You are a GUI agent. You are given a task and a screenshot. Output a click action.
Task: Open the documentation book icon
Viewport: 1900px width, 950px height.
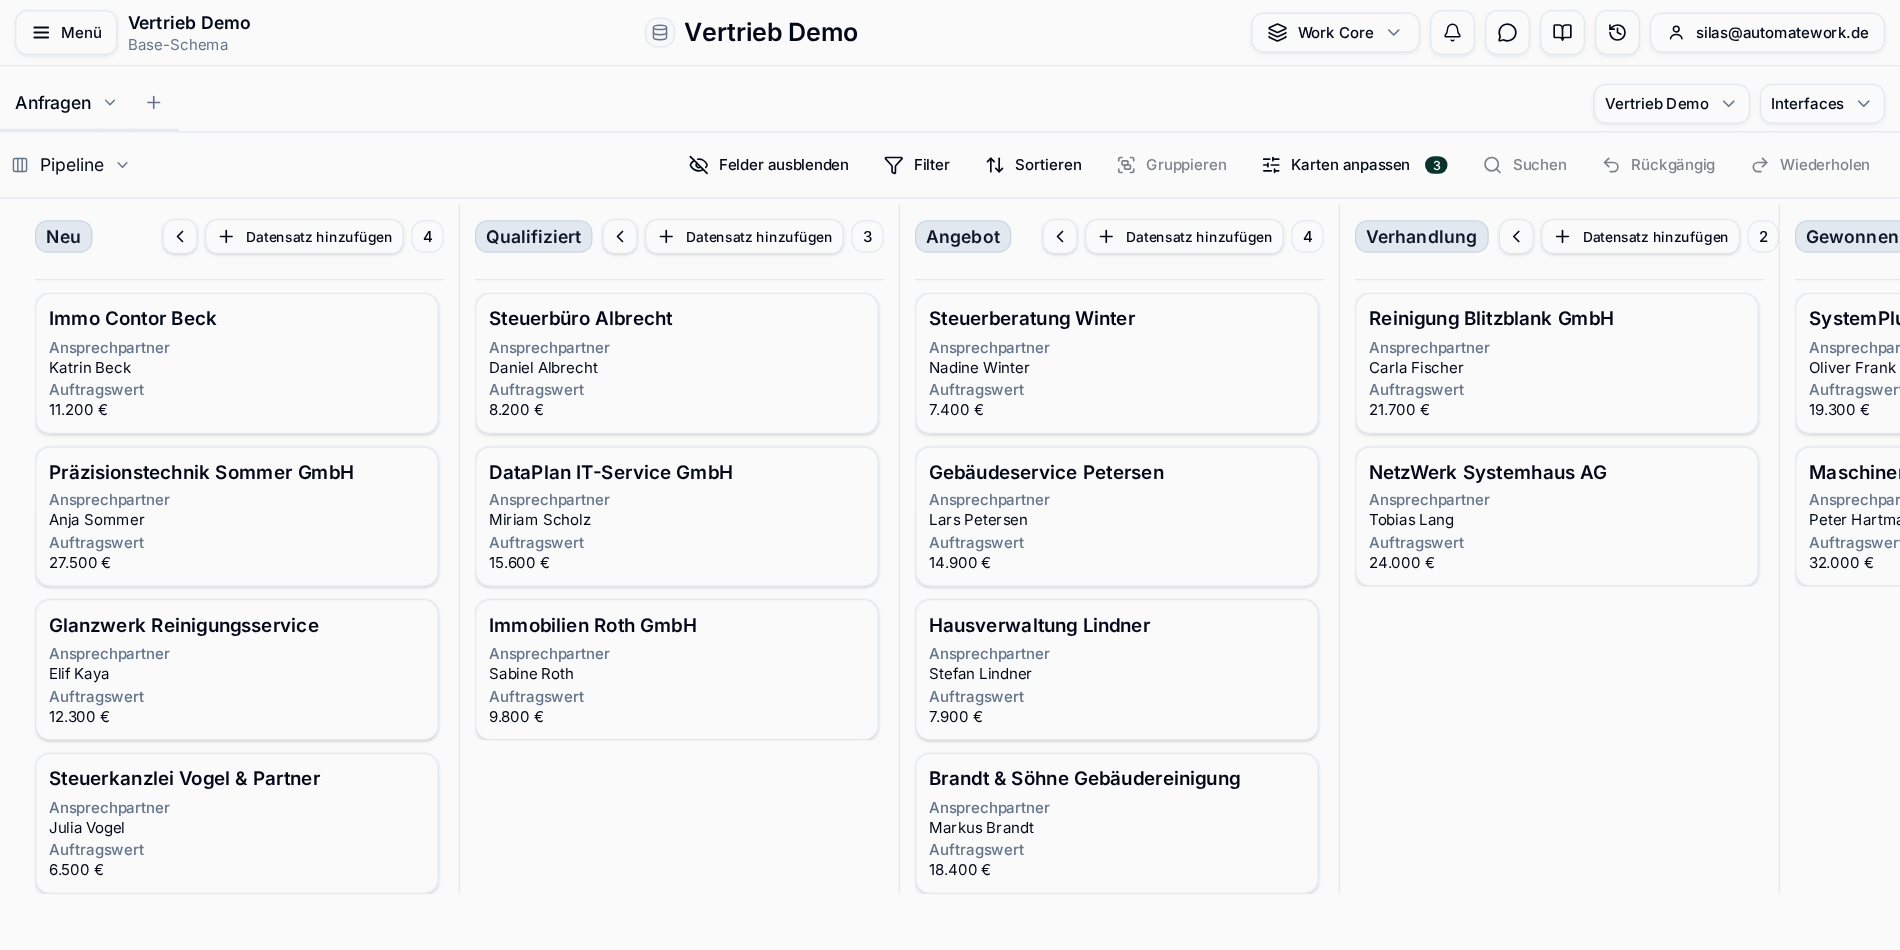click(x=1562, y=33)
